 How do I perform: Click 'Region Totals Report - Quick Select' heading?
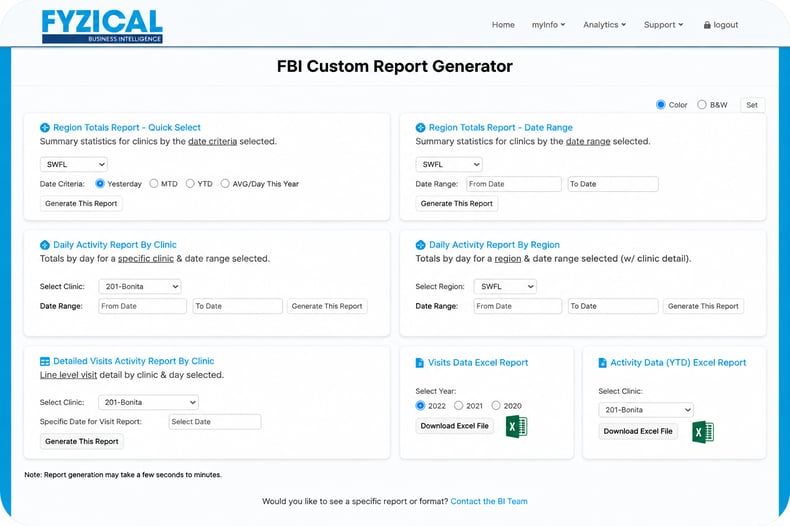tap(127, 128)
